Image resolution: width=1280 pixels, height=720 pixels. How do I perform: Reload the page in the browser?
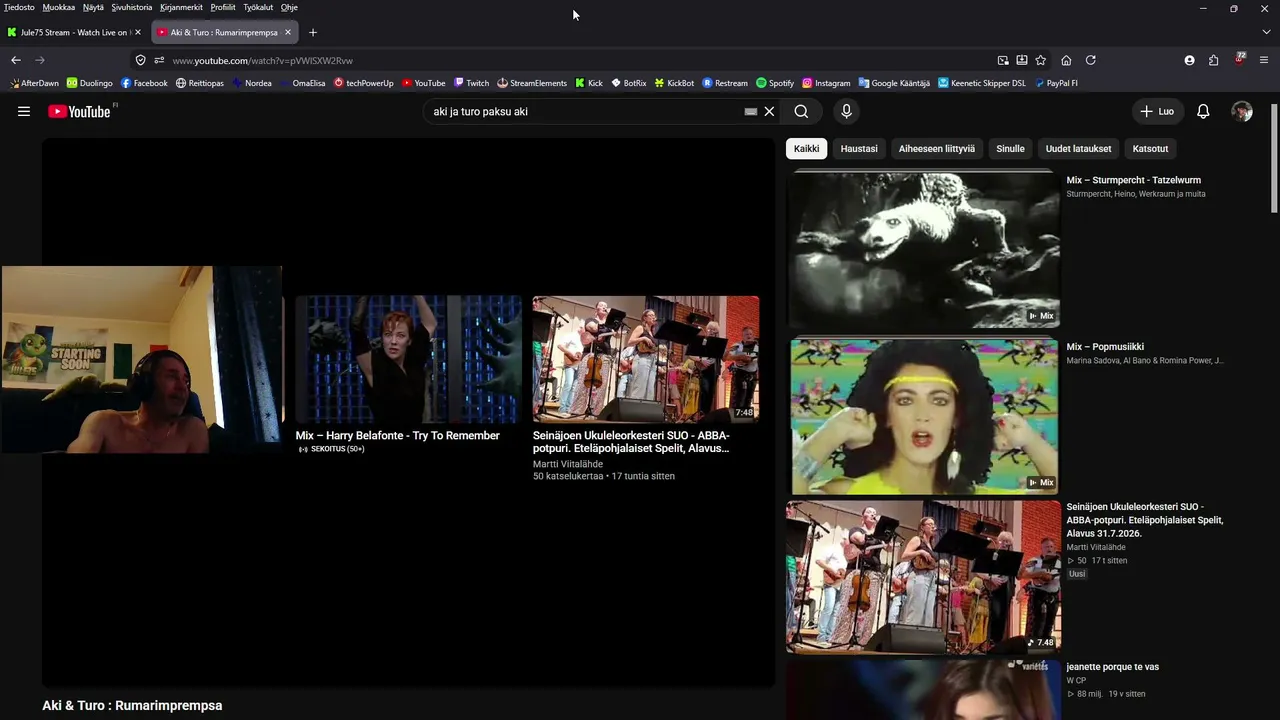1090,60
